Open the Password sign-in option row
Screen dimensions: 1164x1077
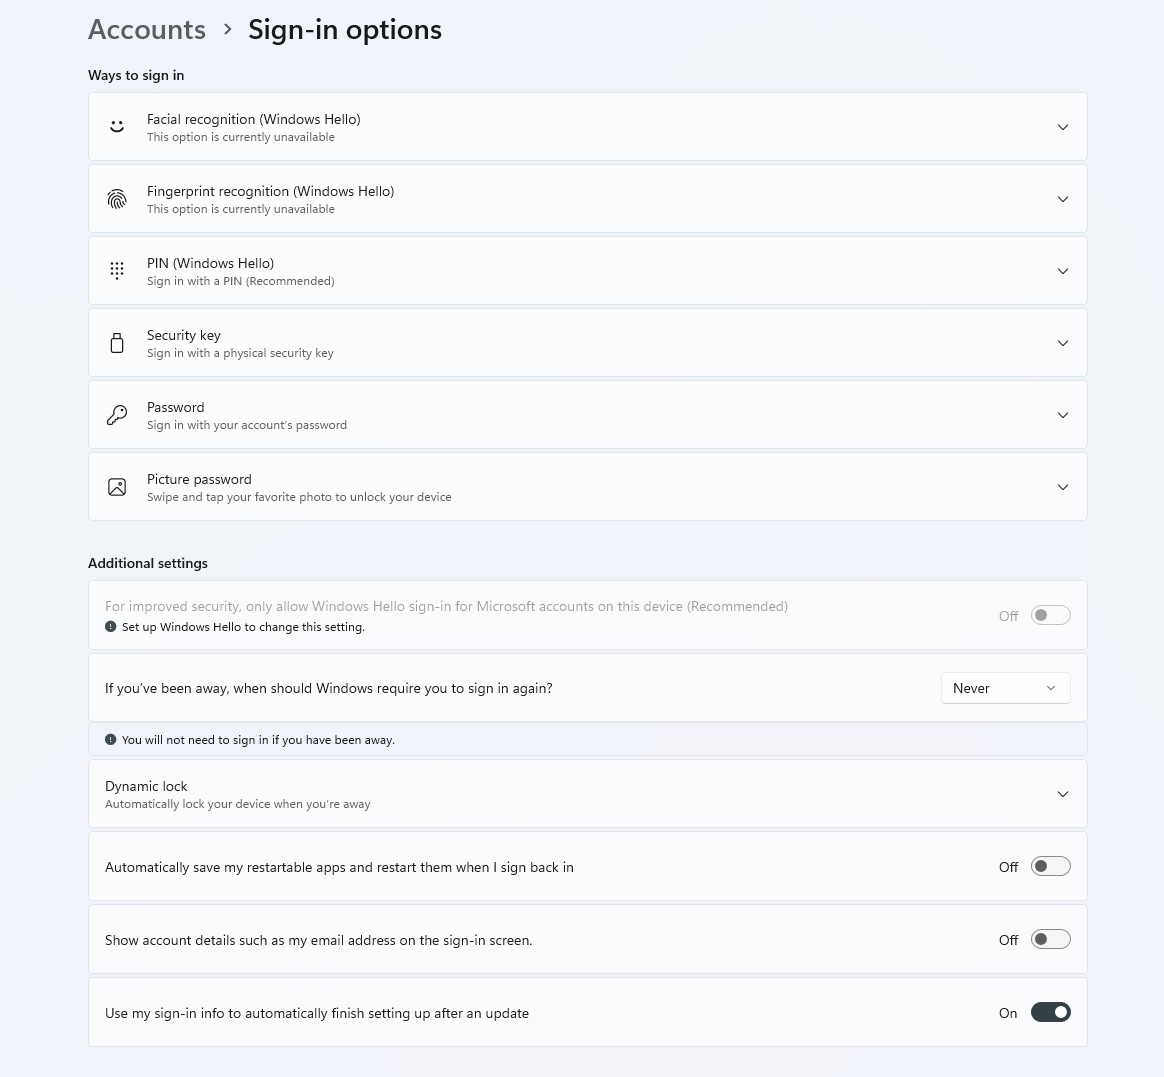click(x=587, y=415)
